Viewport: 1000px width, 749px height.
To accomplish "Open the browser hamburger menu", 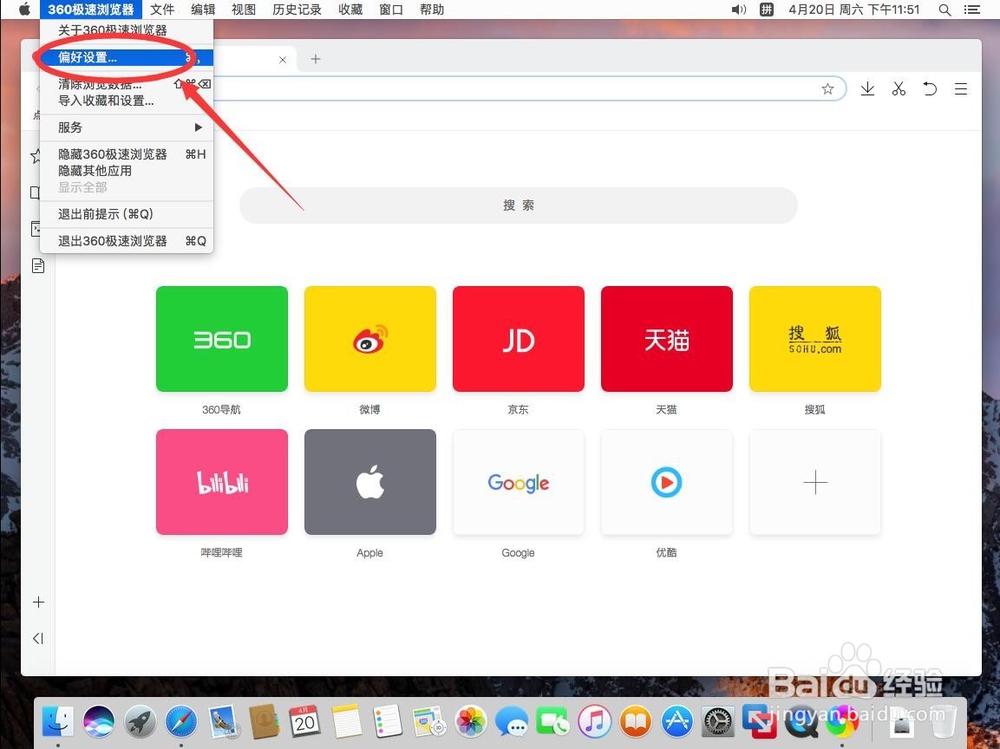I will [x=961, y=89].
